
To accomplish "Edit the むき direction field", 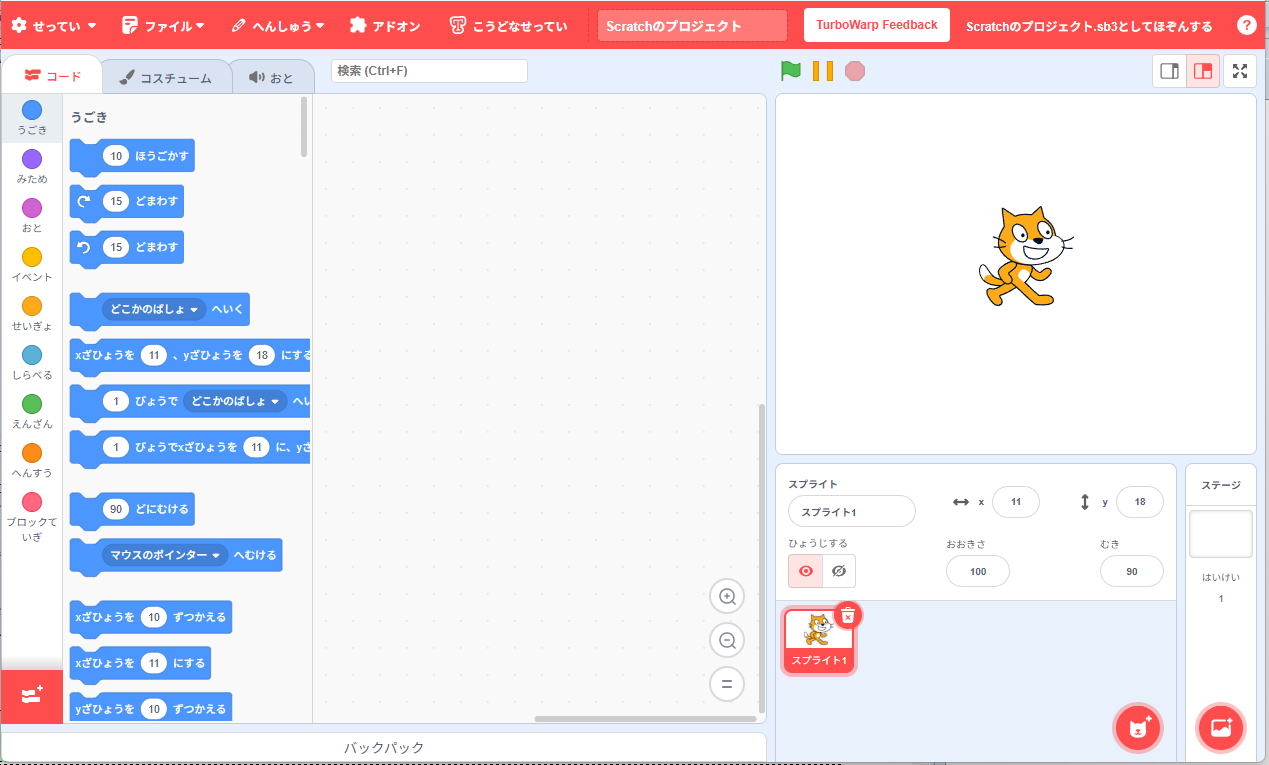I will click(x=1131, y=571).
